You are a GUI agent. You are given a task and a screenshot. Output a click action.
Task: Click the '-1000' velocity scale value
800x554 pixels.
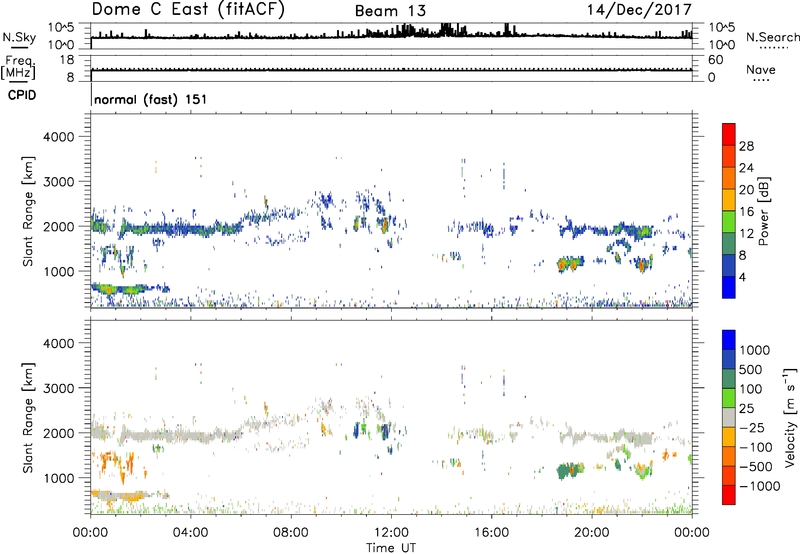[759, 486]
